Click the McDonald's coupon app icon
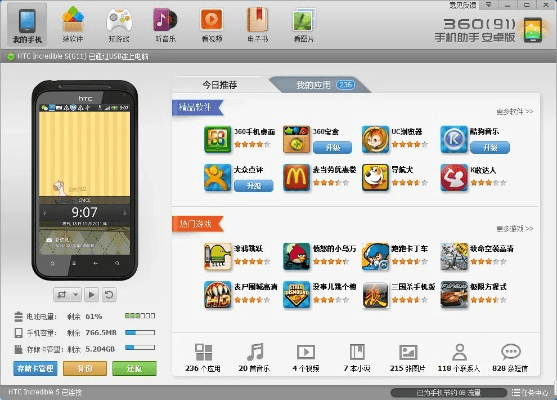 coord(296,178)
